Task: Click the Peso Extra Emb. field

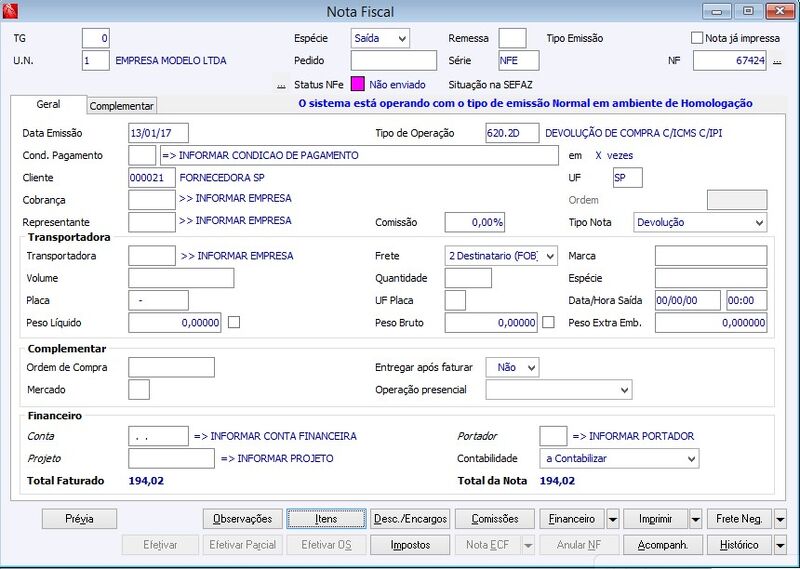Action: (x=711, y=323)
